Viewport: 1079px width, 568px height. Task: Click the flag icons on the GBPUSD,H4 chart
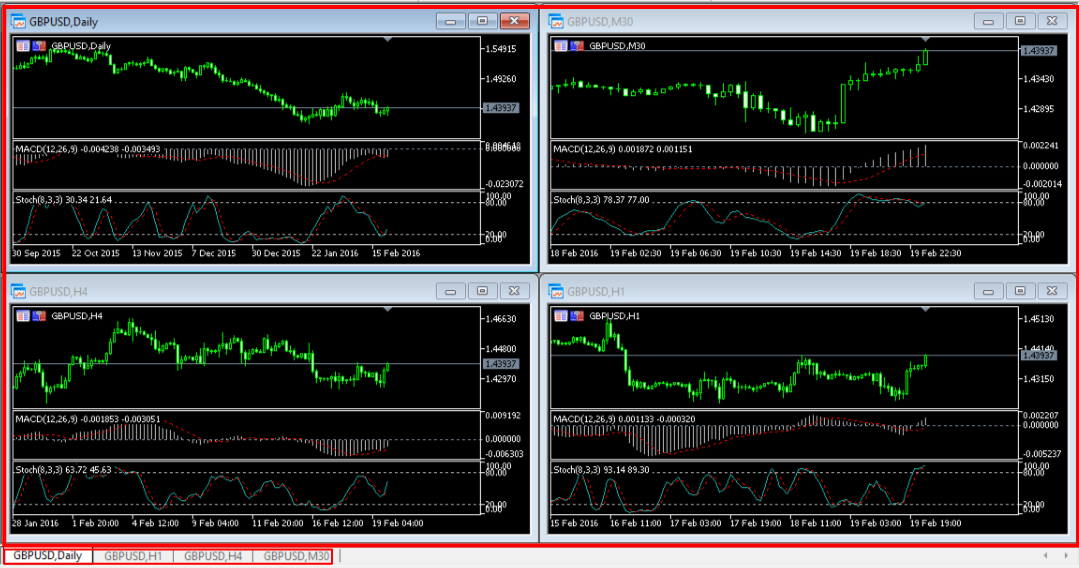click(31, 316)
